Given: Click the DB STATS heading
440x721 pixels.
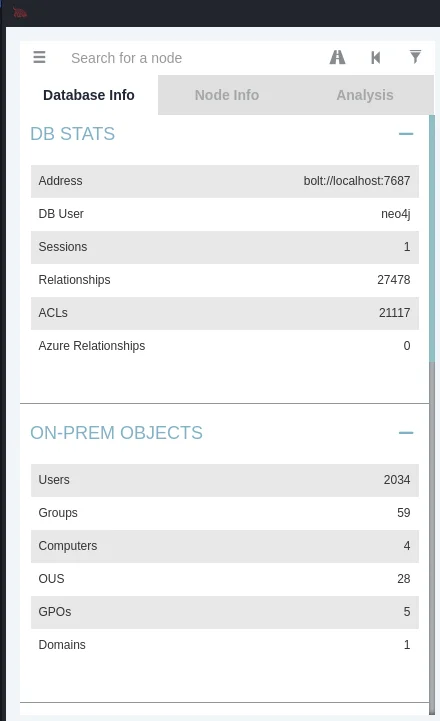Looking at the screenshot, I should coord(73,134).
